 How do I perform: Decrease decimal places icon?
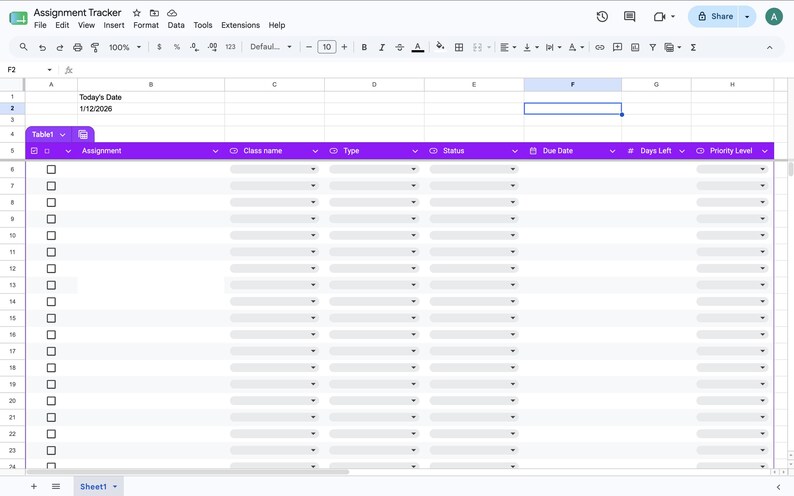pyautogui.click(x=194, y=47)
